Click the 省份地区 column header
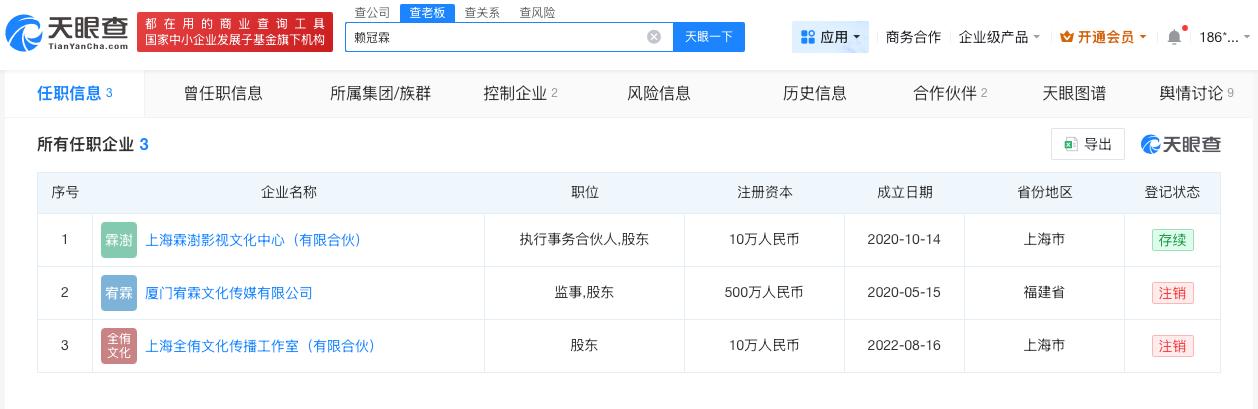This screenshot has height=409, width=1258. point(1044,192)
